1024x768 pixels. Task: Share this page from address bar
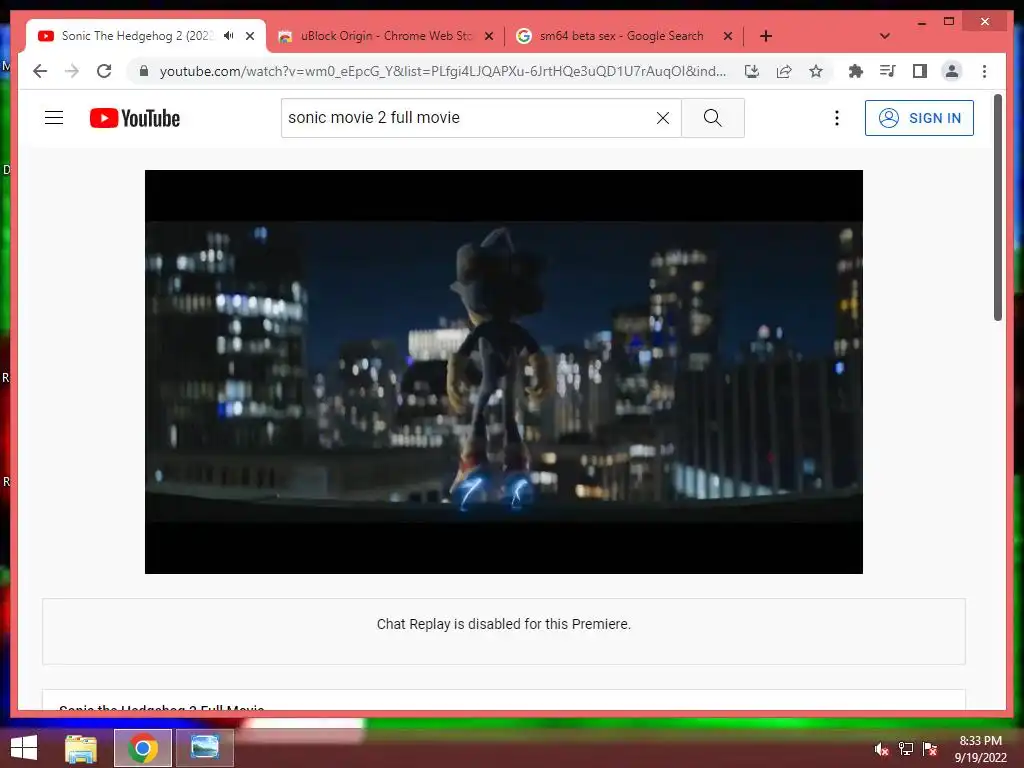click(784, 71)
